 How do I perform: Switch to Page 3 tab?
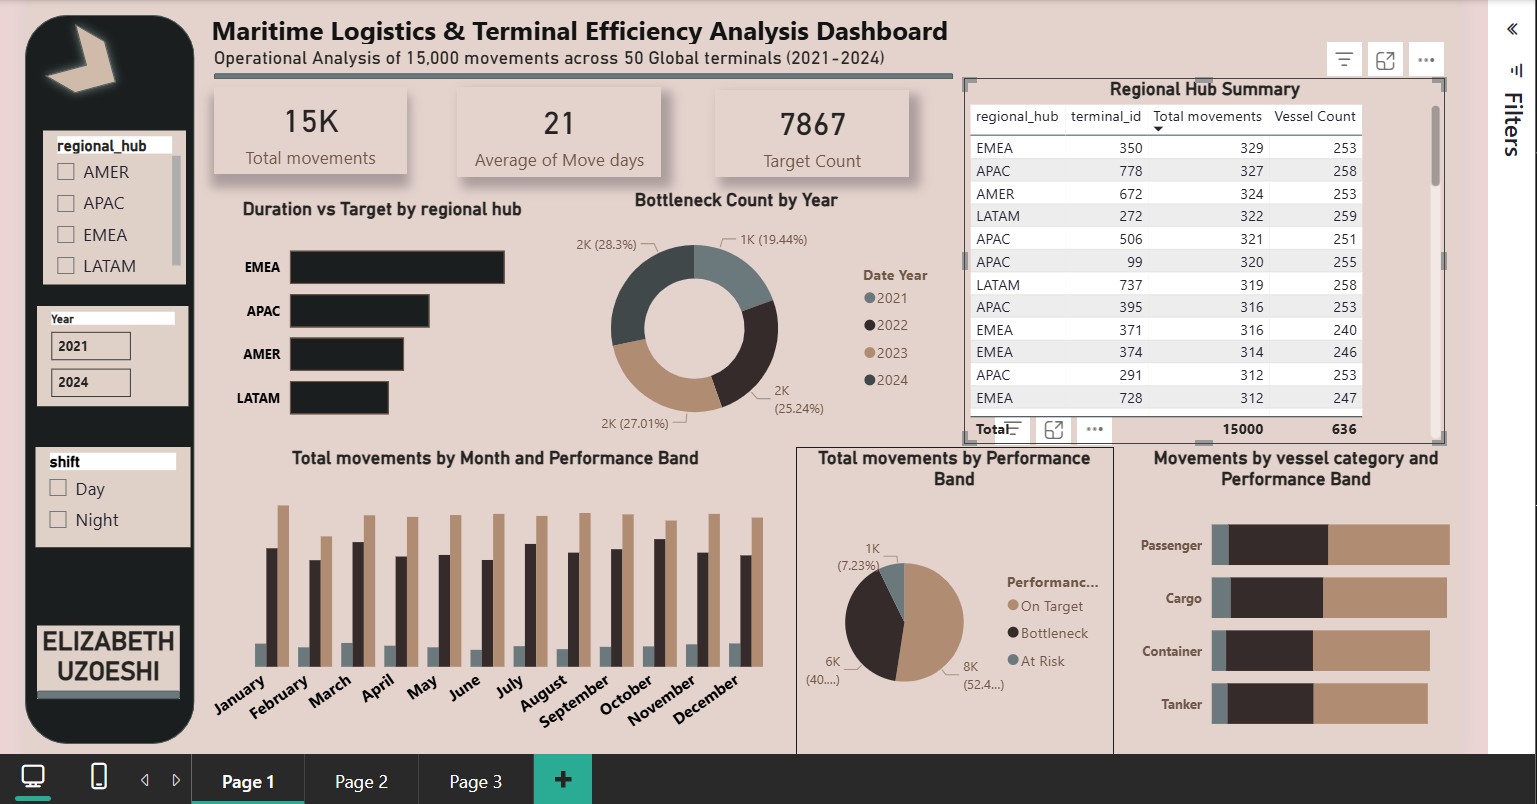pyautogui.click(x=475, y=782)
